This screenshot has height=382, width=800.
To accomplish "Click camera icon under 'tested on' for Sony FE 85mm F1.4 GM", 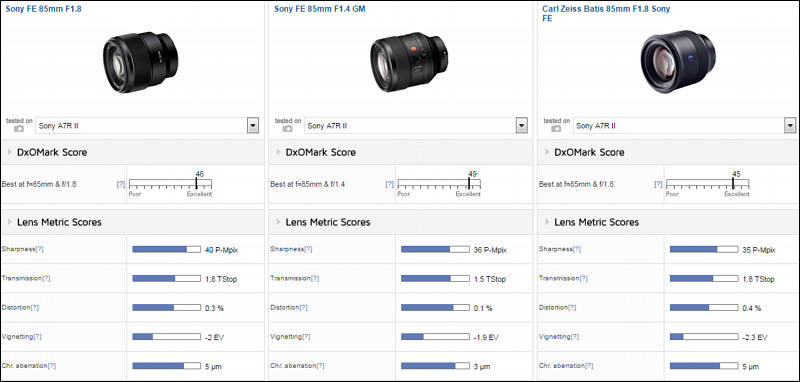I will click(288, 129).
